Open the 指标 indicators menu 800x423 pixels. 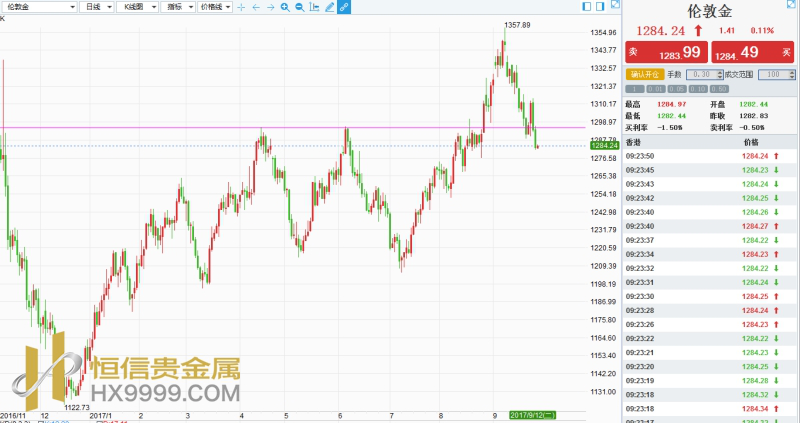176,7
